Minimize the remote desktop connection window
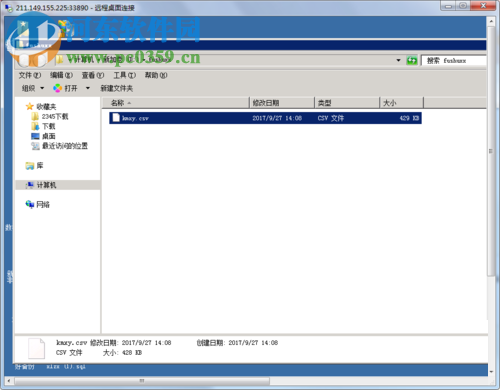The height and width of the screenshot is (390, 500). 448,6
